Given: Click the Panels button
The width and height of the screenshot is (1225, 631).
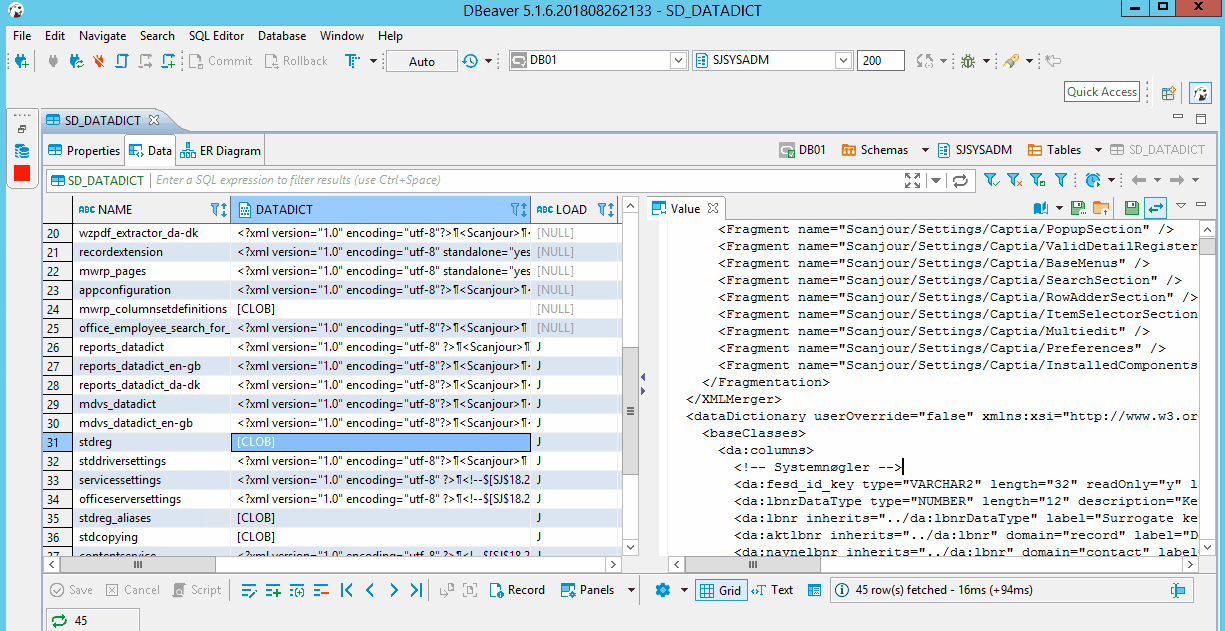Looking at the screenshot, I should pyautogui.click(x=587, y=590).
